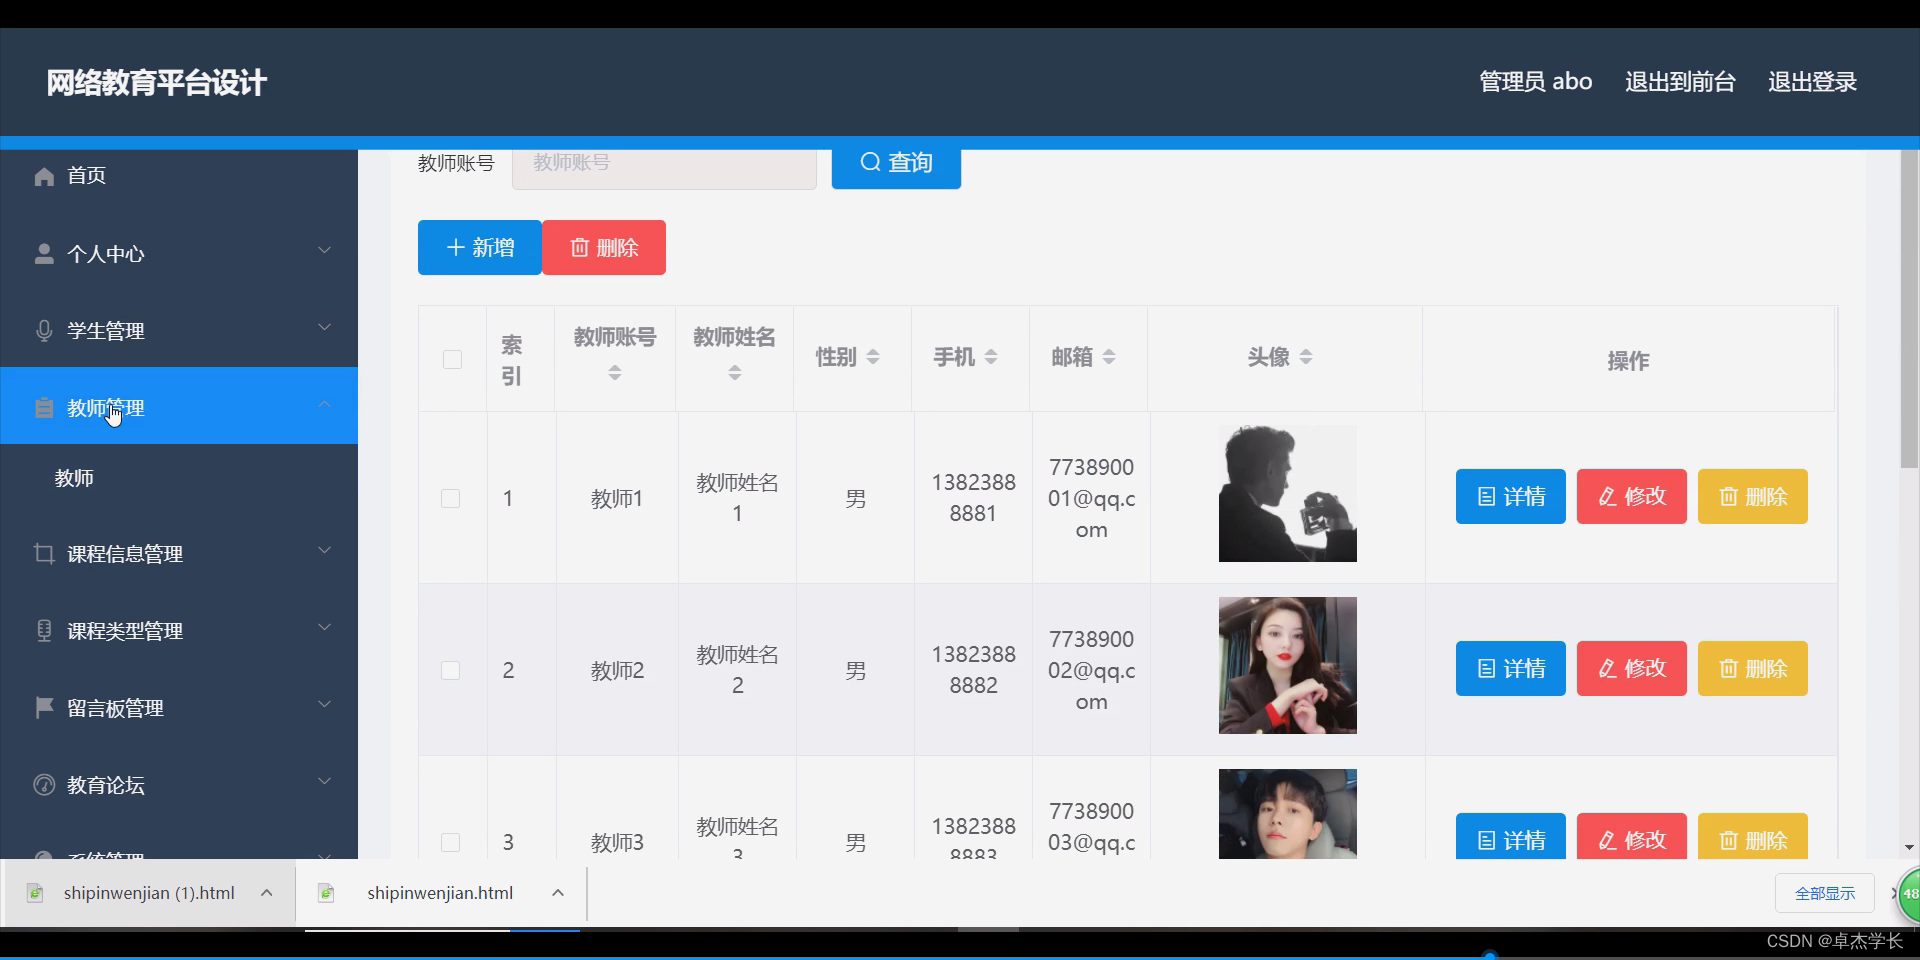Click the search magnifier icon on 查询 button
Viewport: 1920px width, 960px height.
[x=869, y=162]
